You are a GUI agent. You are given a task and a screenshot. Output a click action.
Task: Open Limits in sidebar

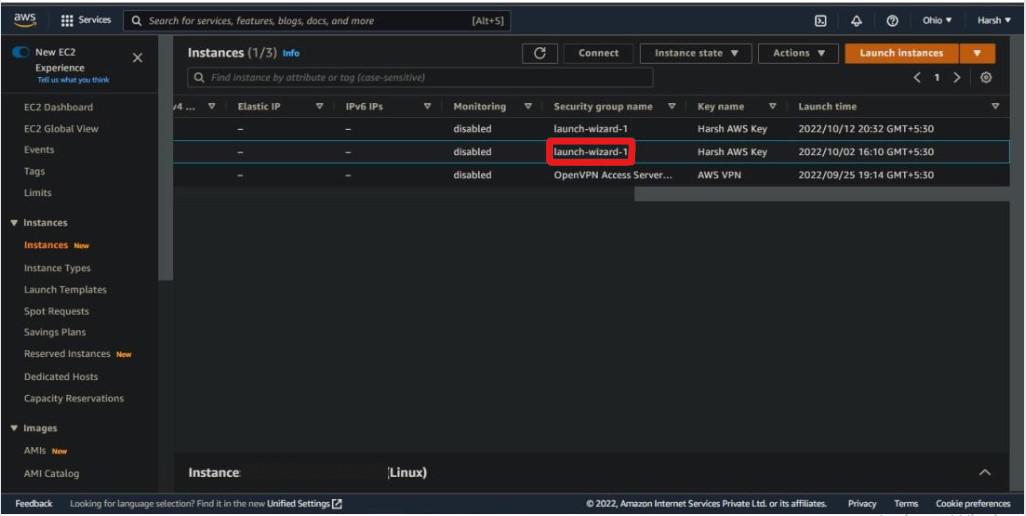37,193
